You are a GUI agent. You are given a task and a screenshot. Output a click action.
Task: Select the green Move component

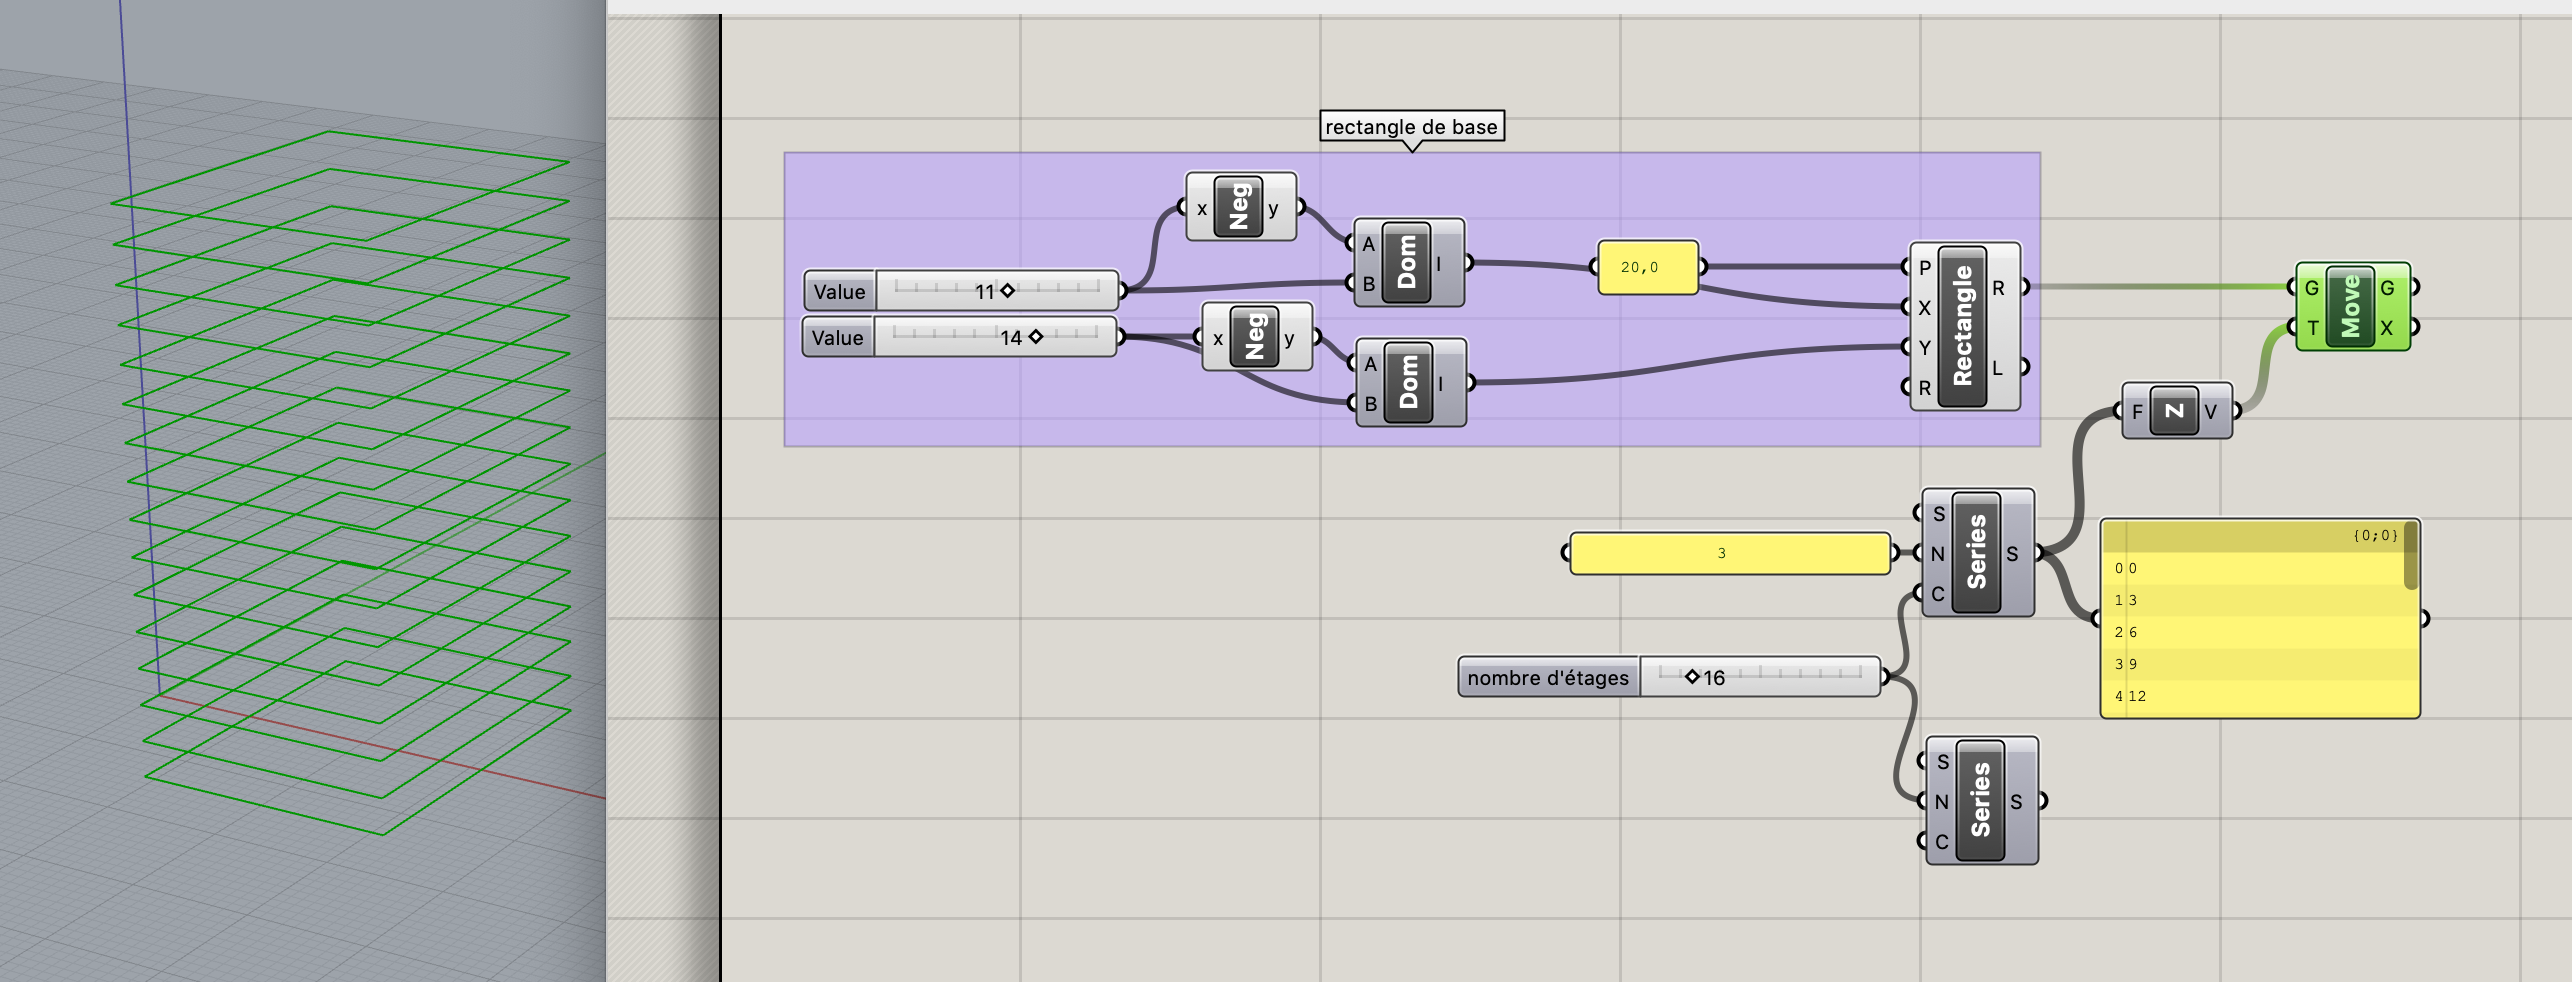click(2349, 306)
